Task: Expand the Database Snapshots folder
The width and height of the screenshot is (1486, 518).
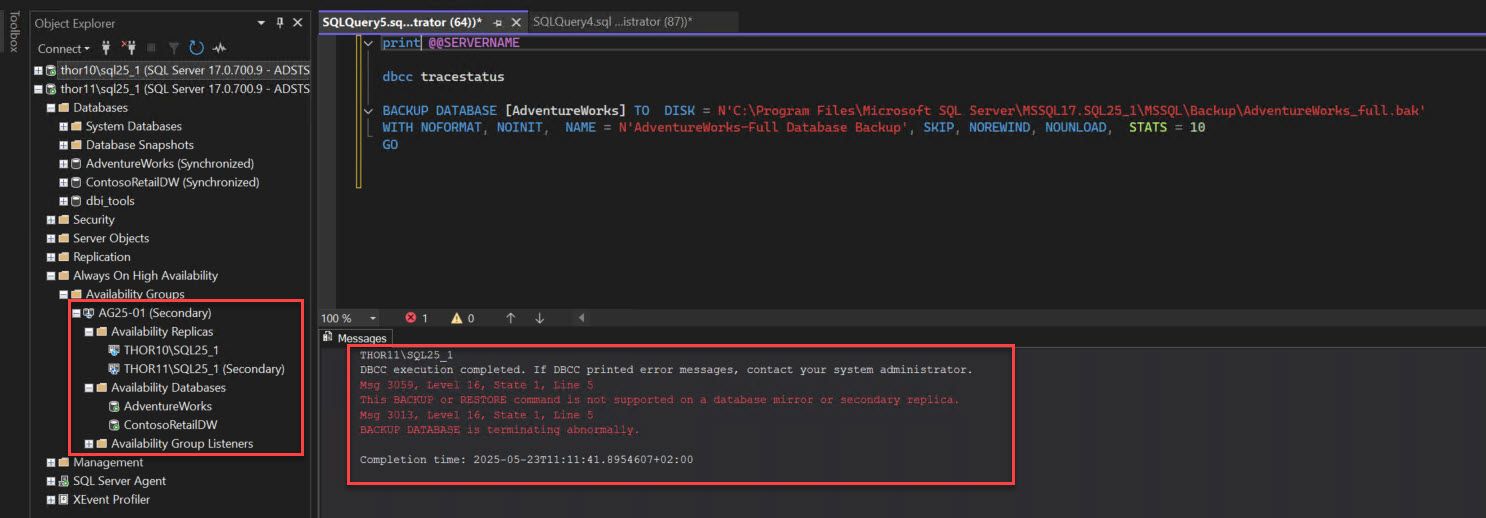Action: (63, 145)
